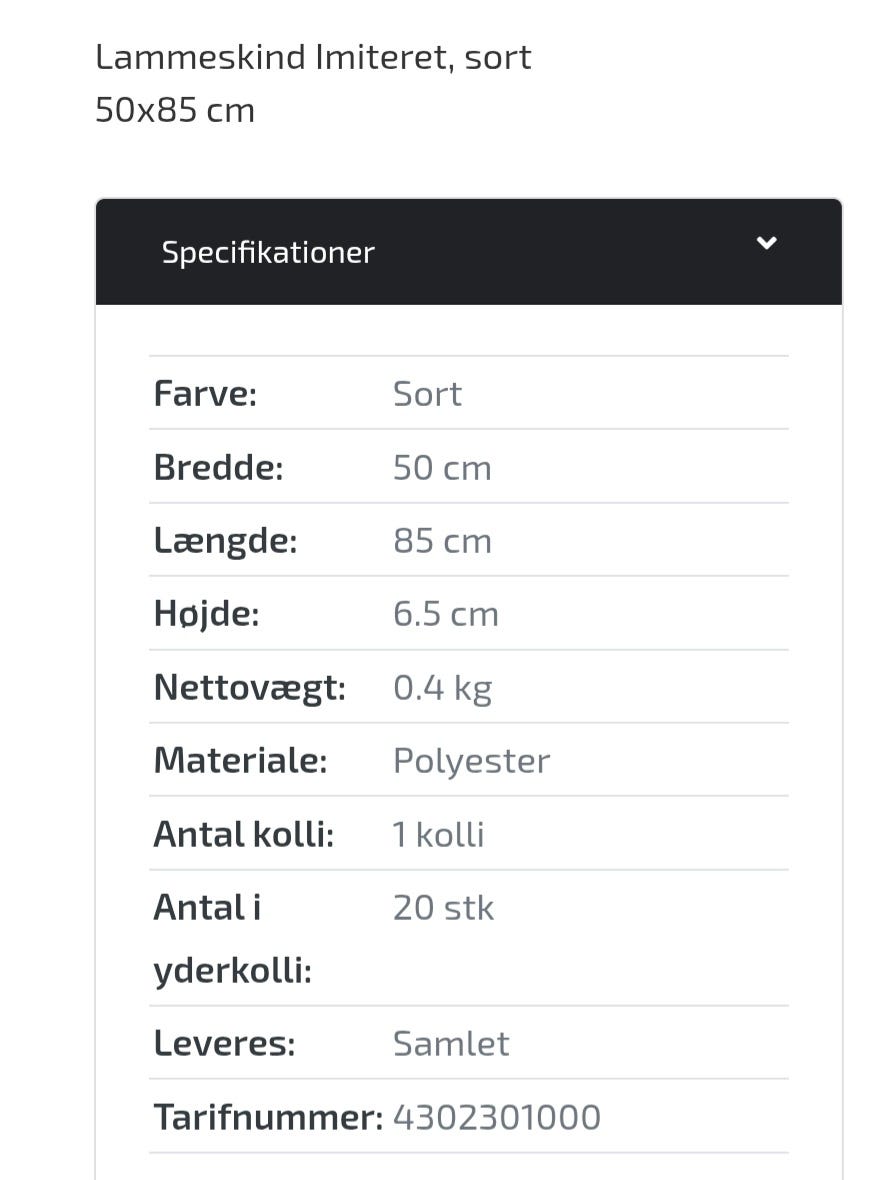The width and height of the screenshot is (885, 1180).
Task: Click the Tarifnummer label
Action: click(268, 1117)
